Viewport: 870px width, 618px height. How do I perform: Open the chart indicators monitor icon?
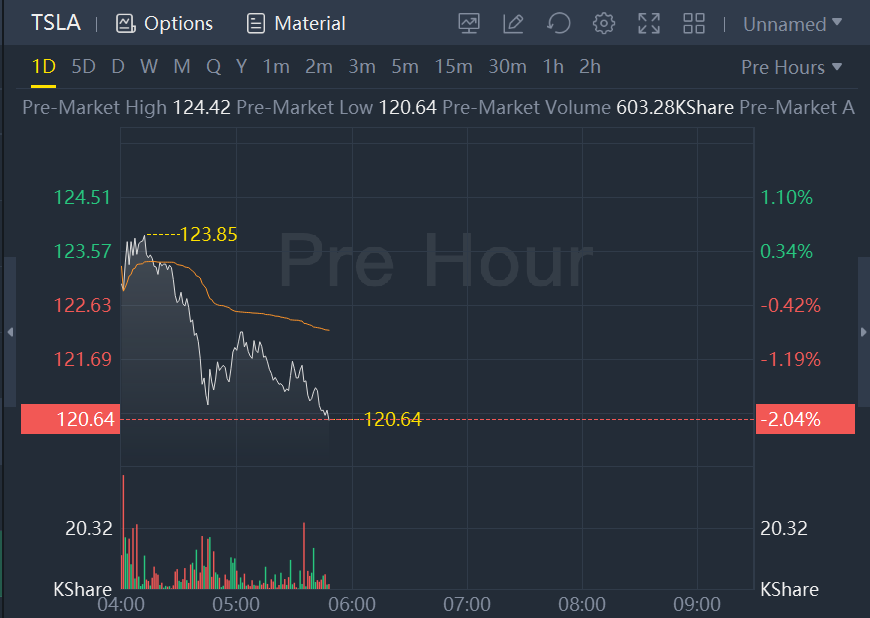click(x=468, y=23)
